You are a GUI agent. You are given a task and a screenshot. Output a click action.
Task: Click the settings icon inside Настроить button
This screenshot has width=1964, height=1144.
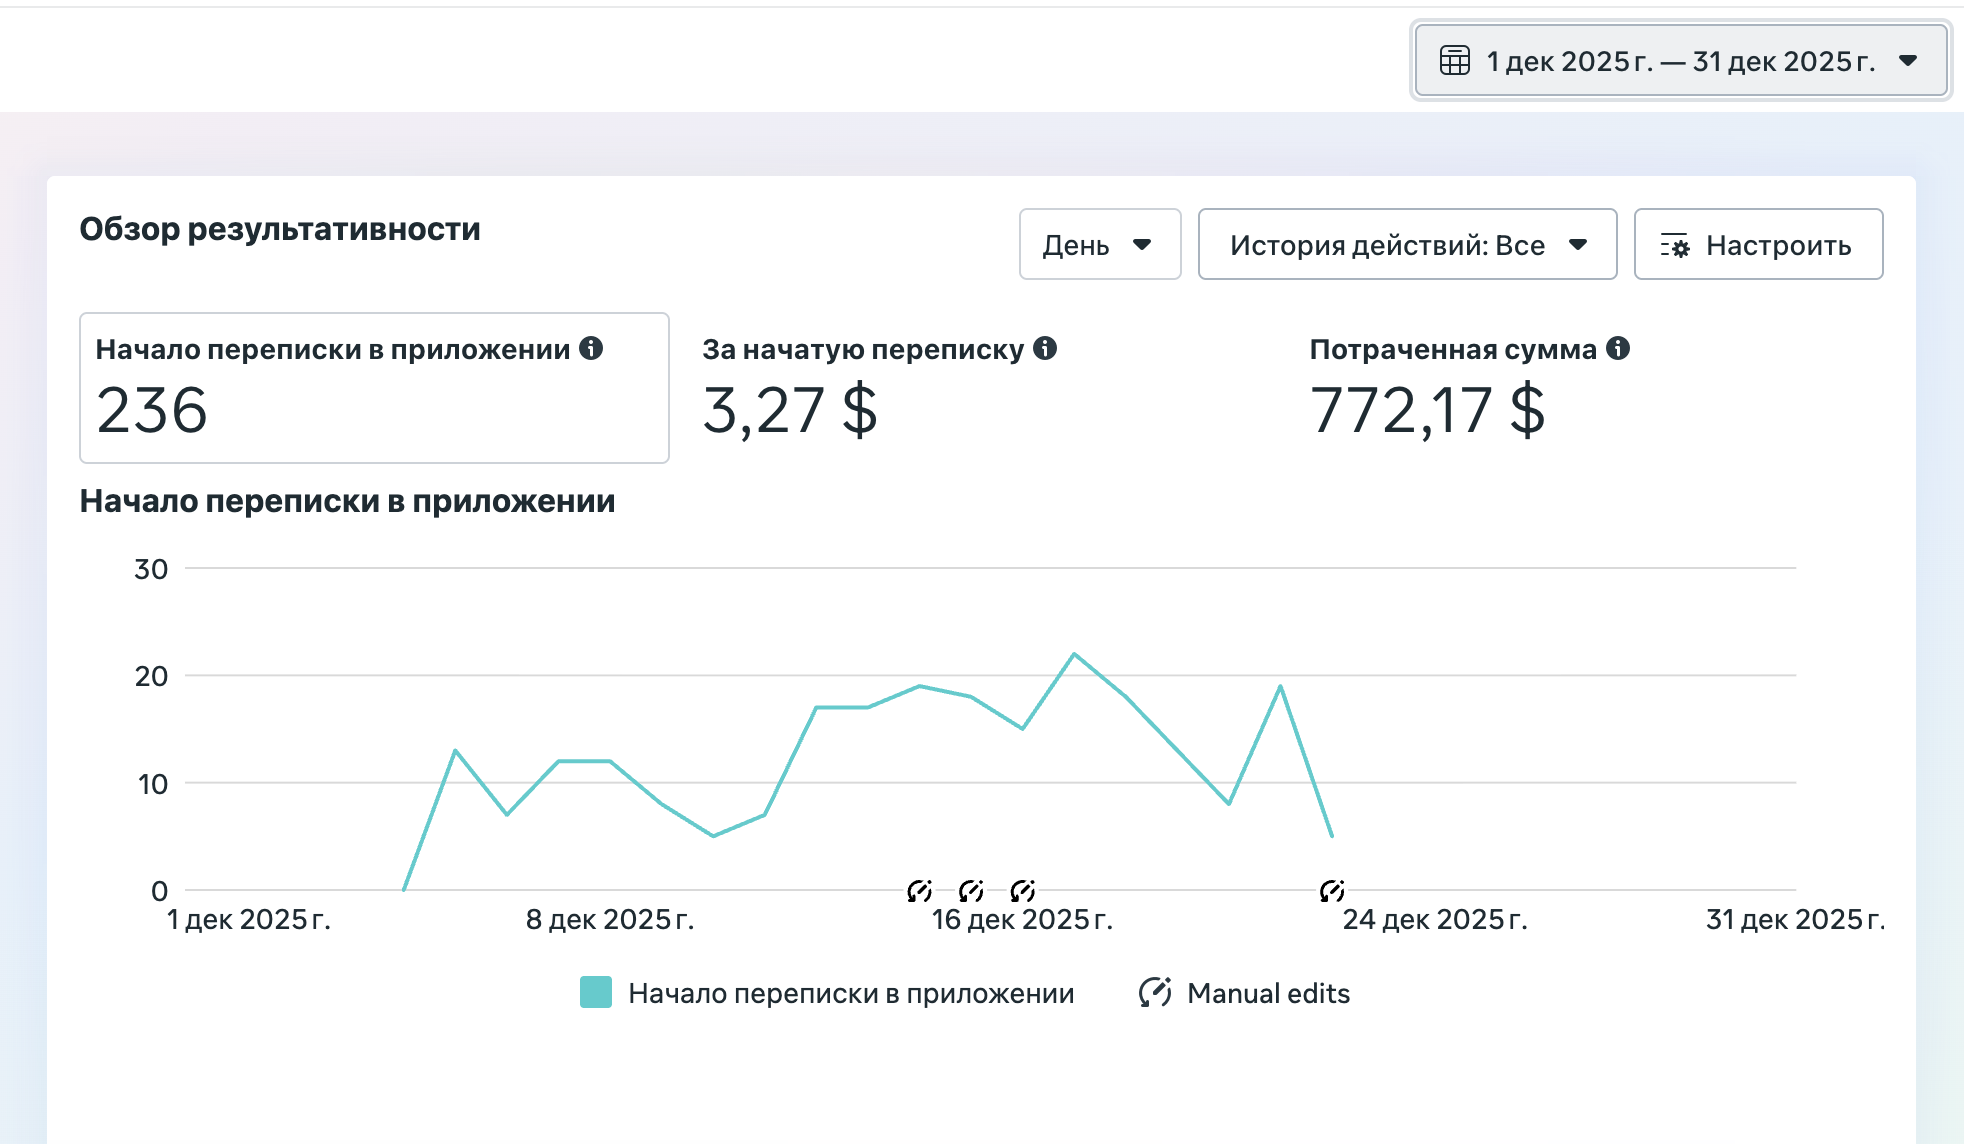tap(1675, 245)
